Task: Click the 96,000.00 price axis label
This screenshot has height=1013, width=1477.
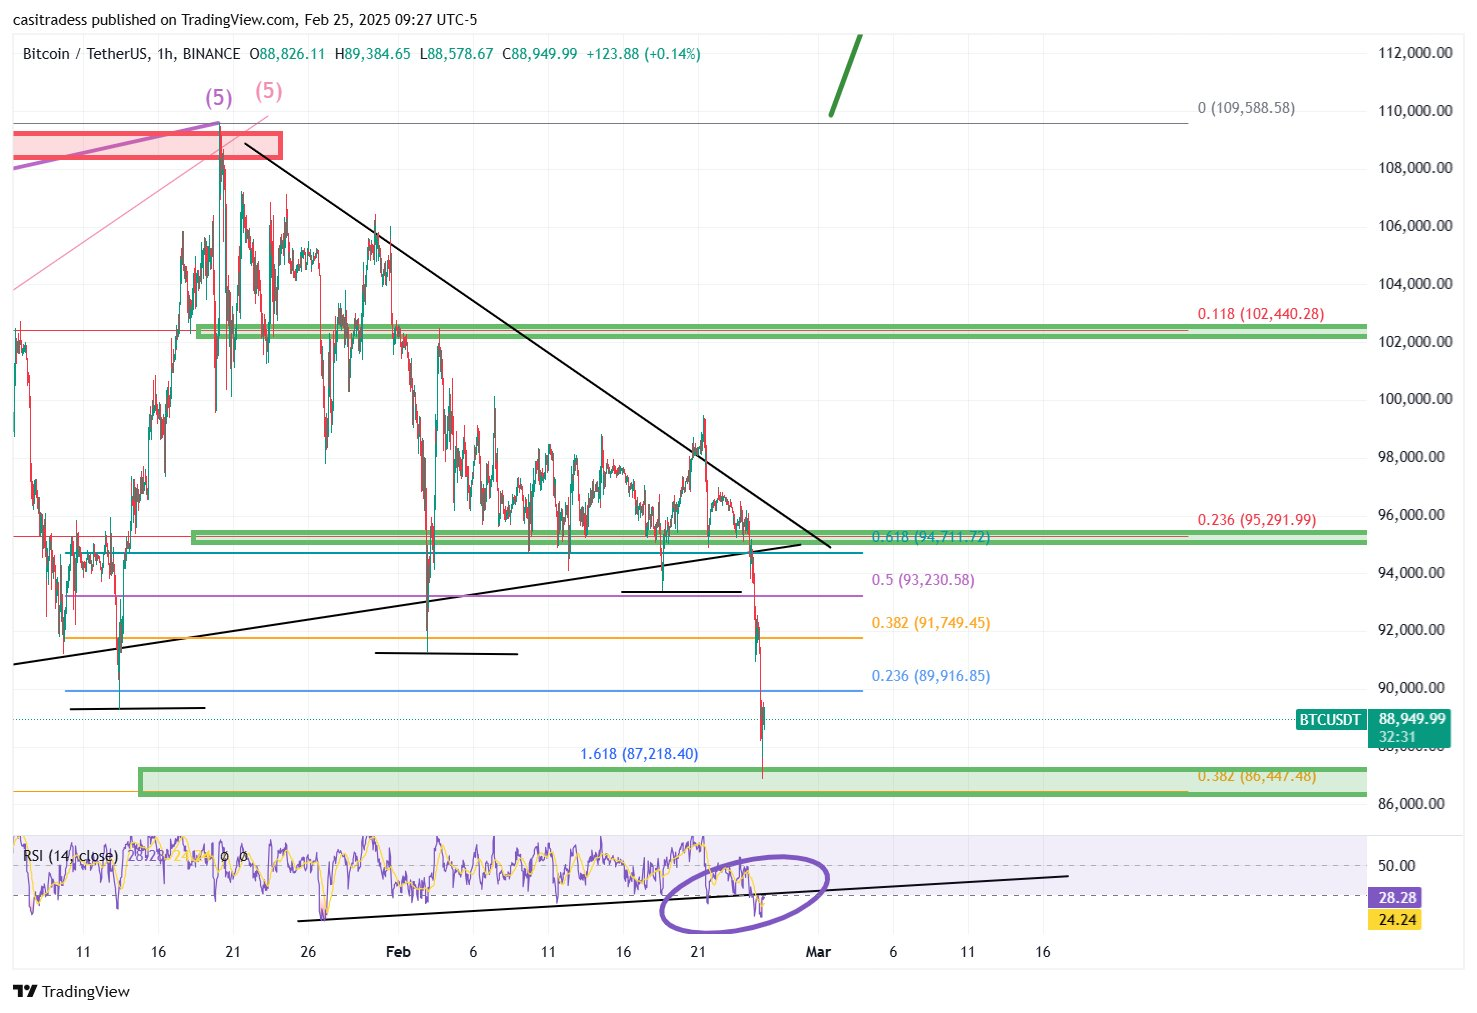Action: (1411, 514)
